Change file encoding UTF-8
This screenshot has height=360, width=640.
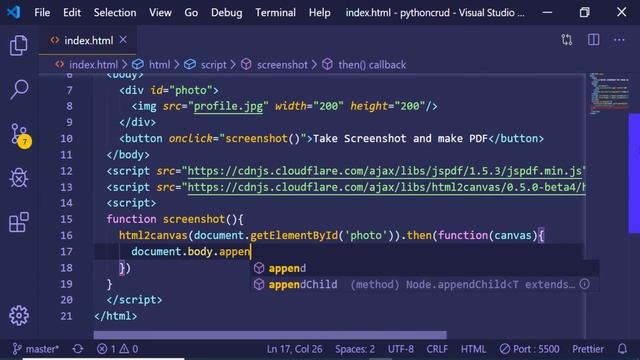tap(400, 349)
